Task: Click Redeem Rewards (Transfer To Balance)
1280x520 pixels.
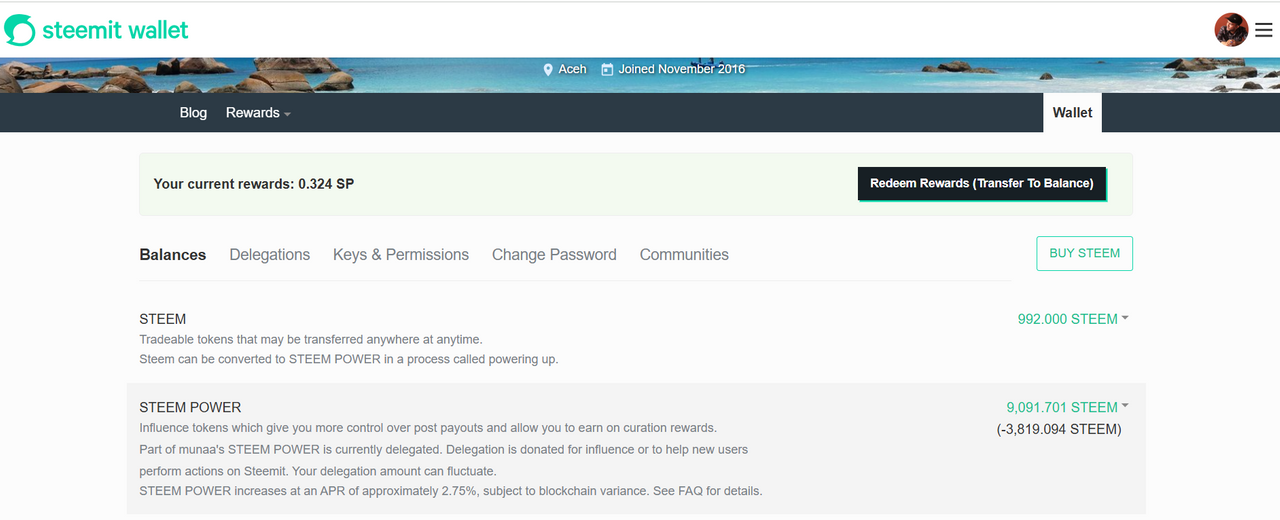Action: tap(982, 183)
